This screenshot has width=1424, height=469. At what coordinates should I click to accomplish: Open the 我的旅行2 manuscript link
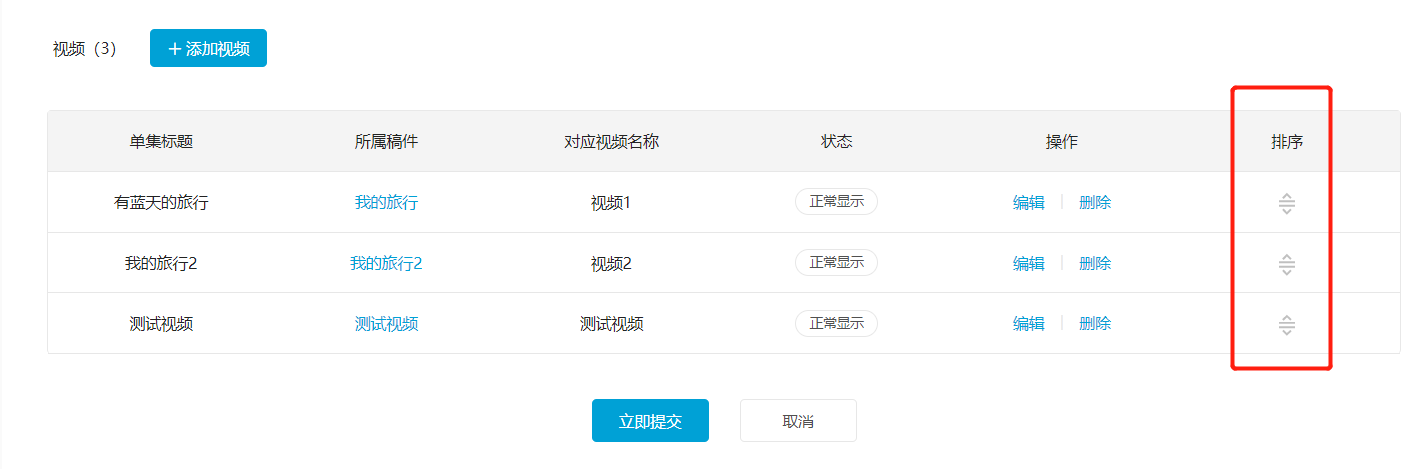click(386, 263)
